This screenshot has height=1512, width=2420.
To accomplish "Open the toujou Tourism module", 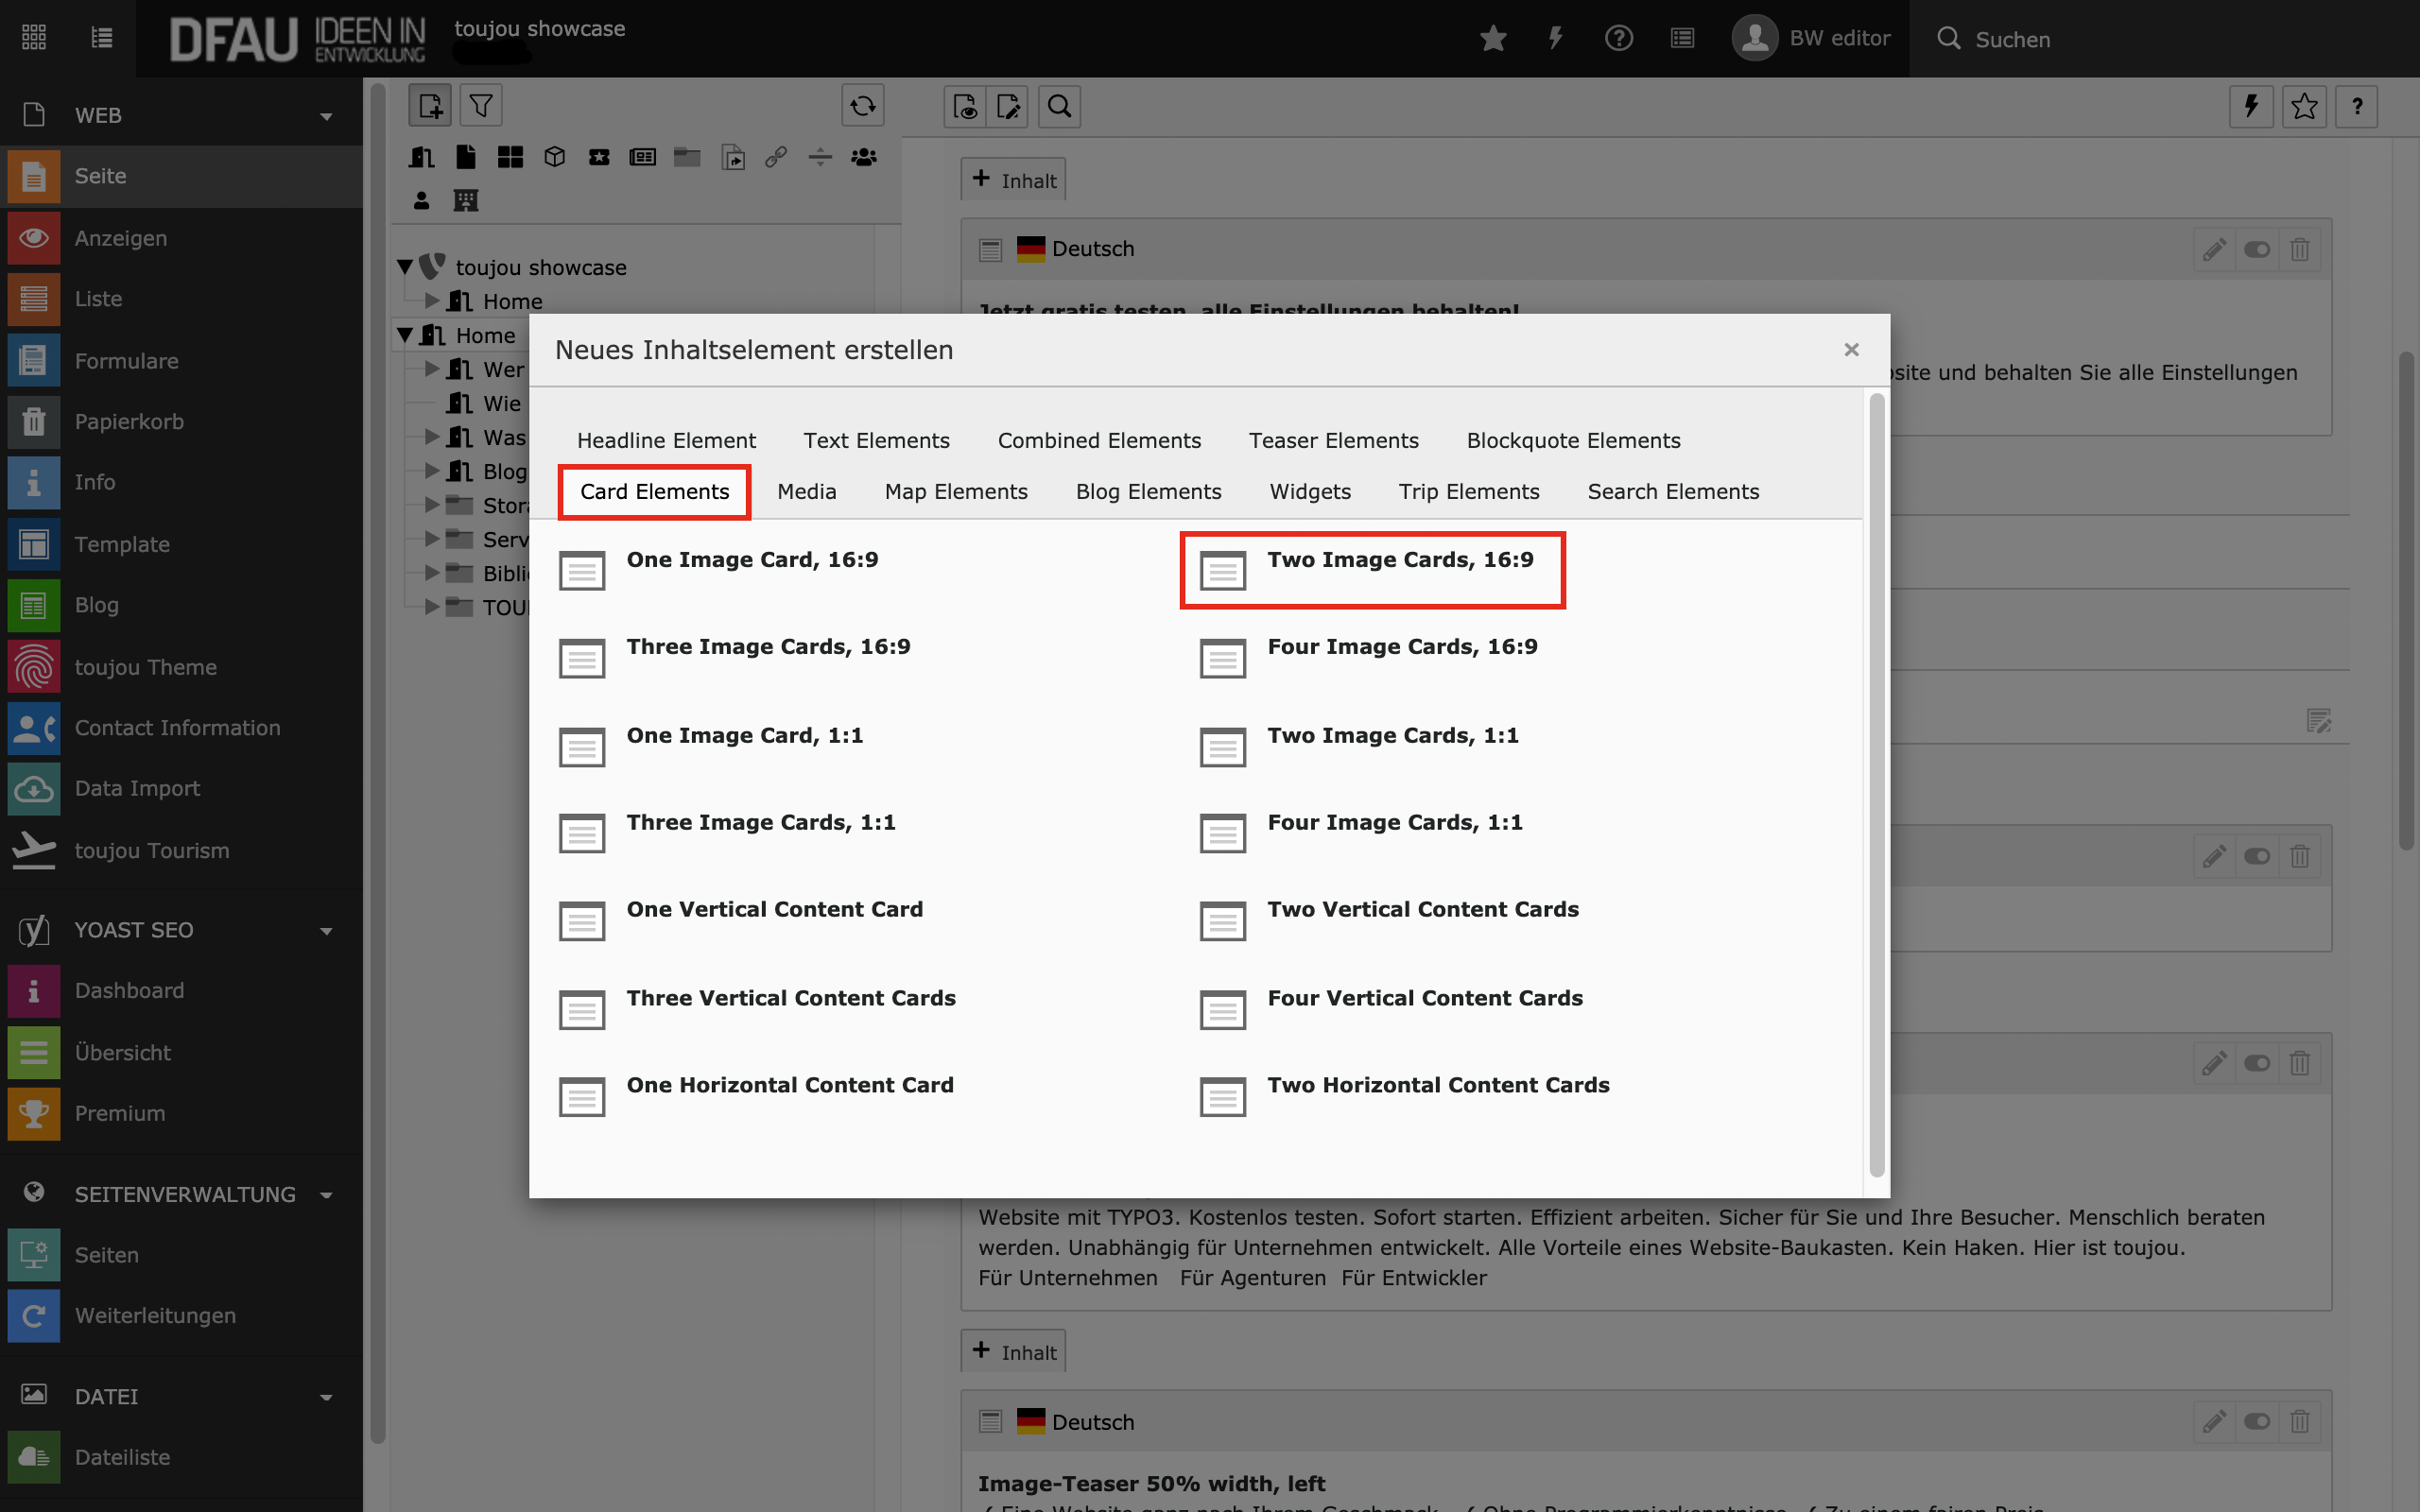I will click(181, 850).
